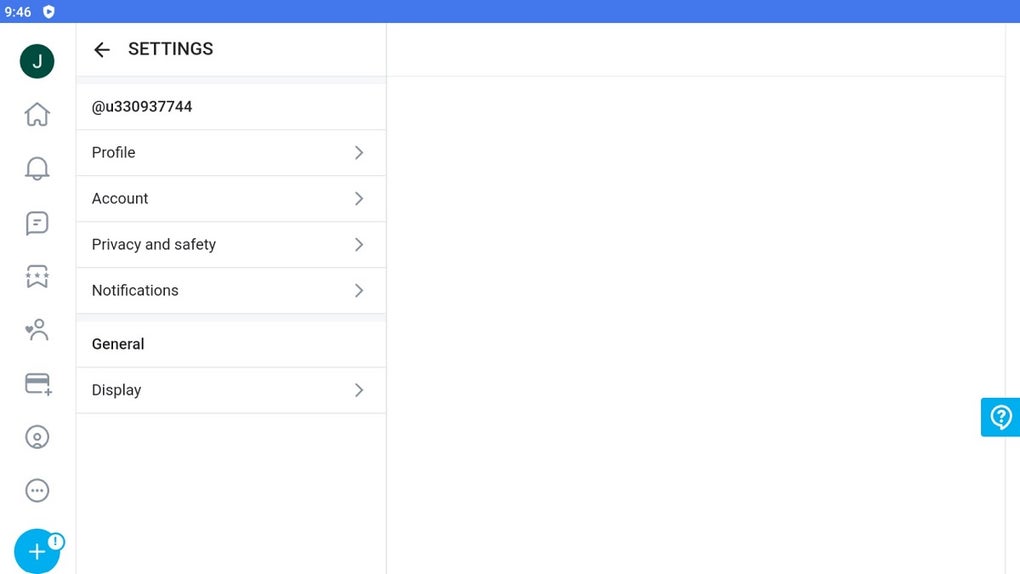Open the Profile settings item
Screen dimensions: 1020x574
point(230,153)
